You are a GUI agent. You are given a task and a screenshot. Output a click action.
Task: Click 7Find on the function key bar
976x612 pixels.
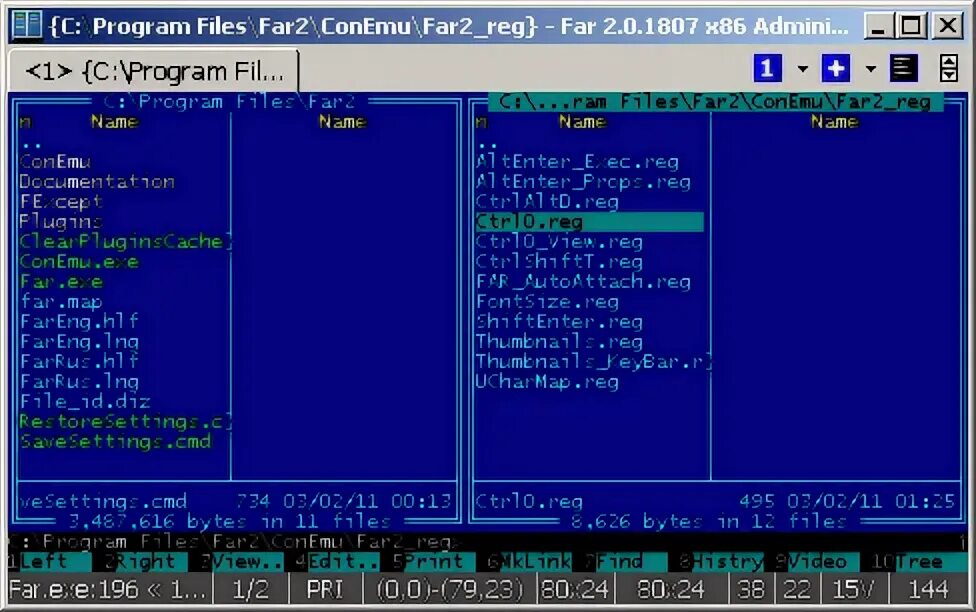tap(614, 561)
